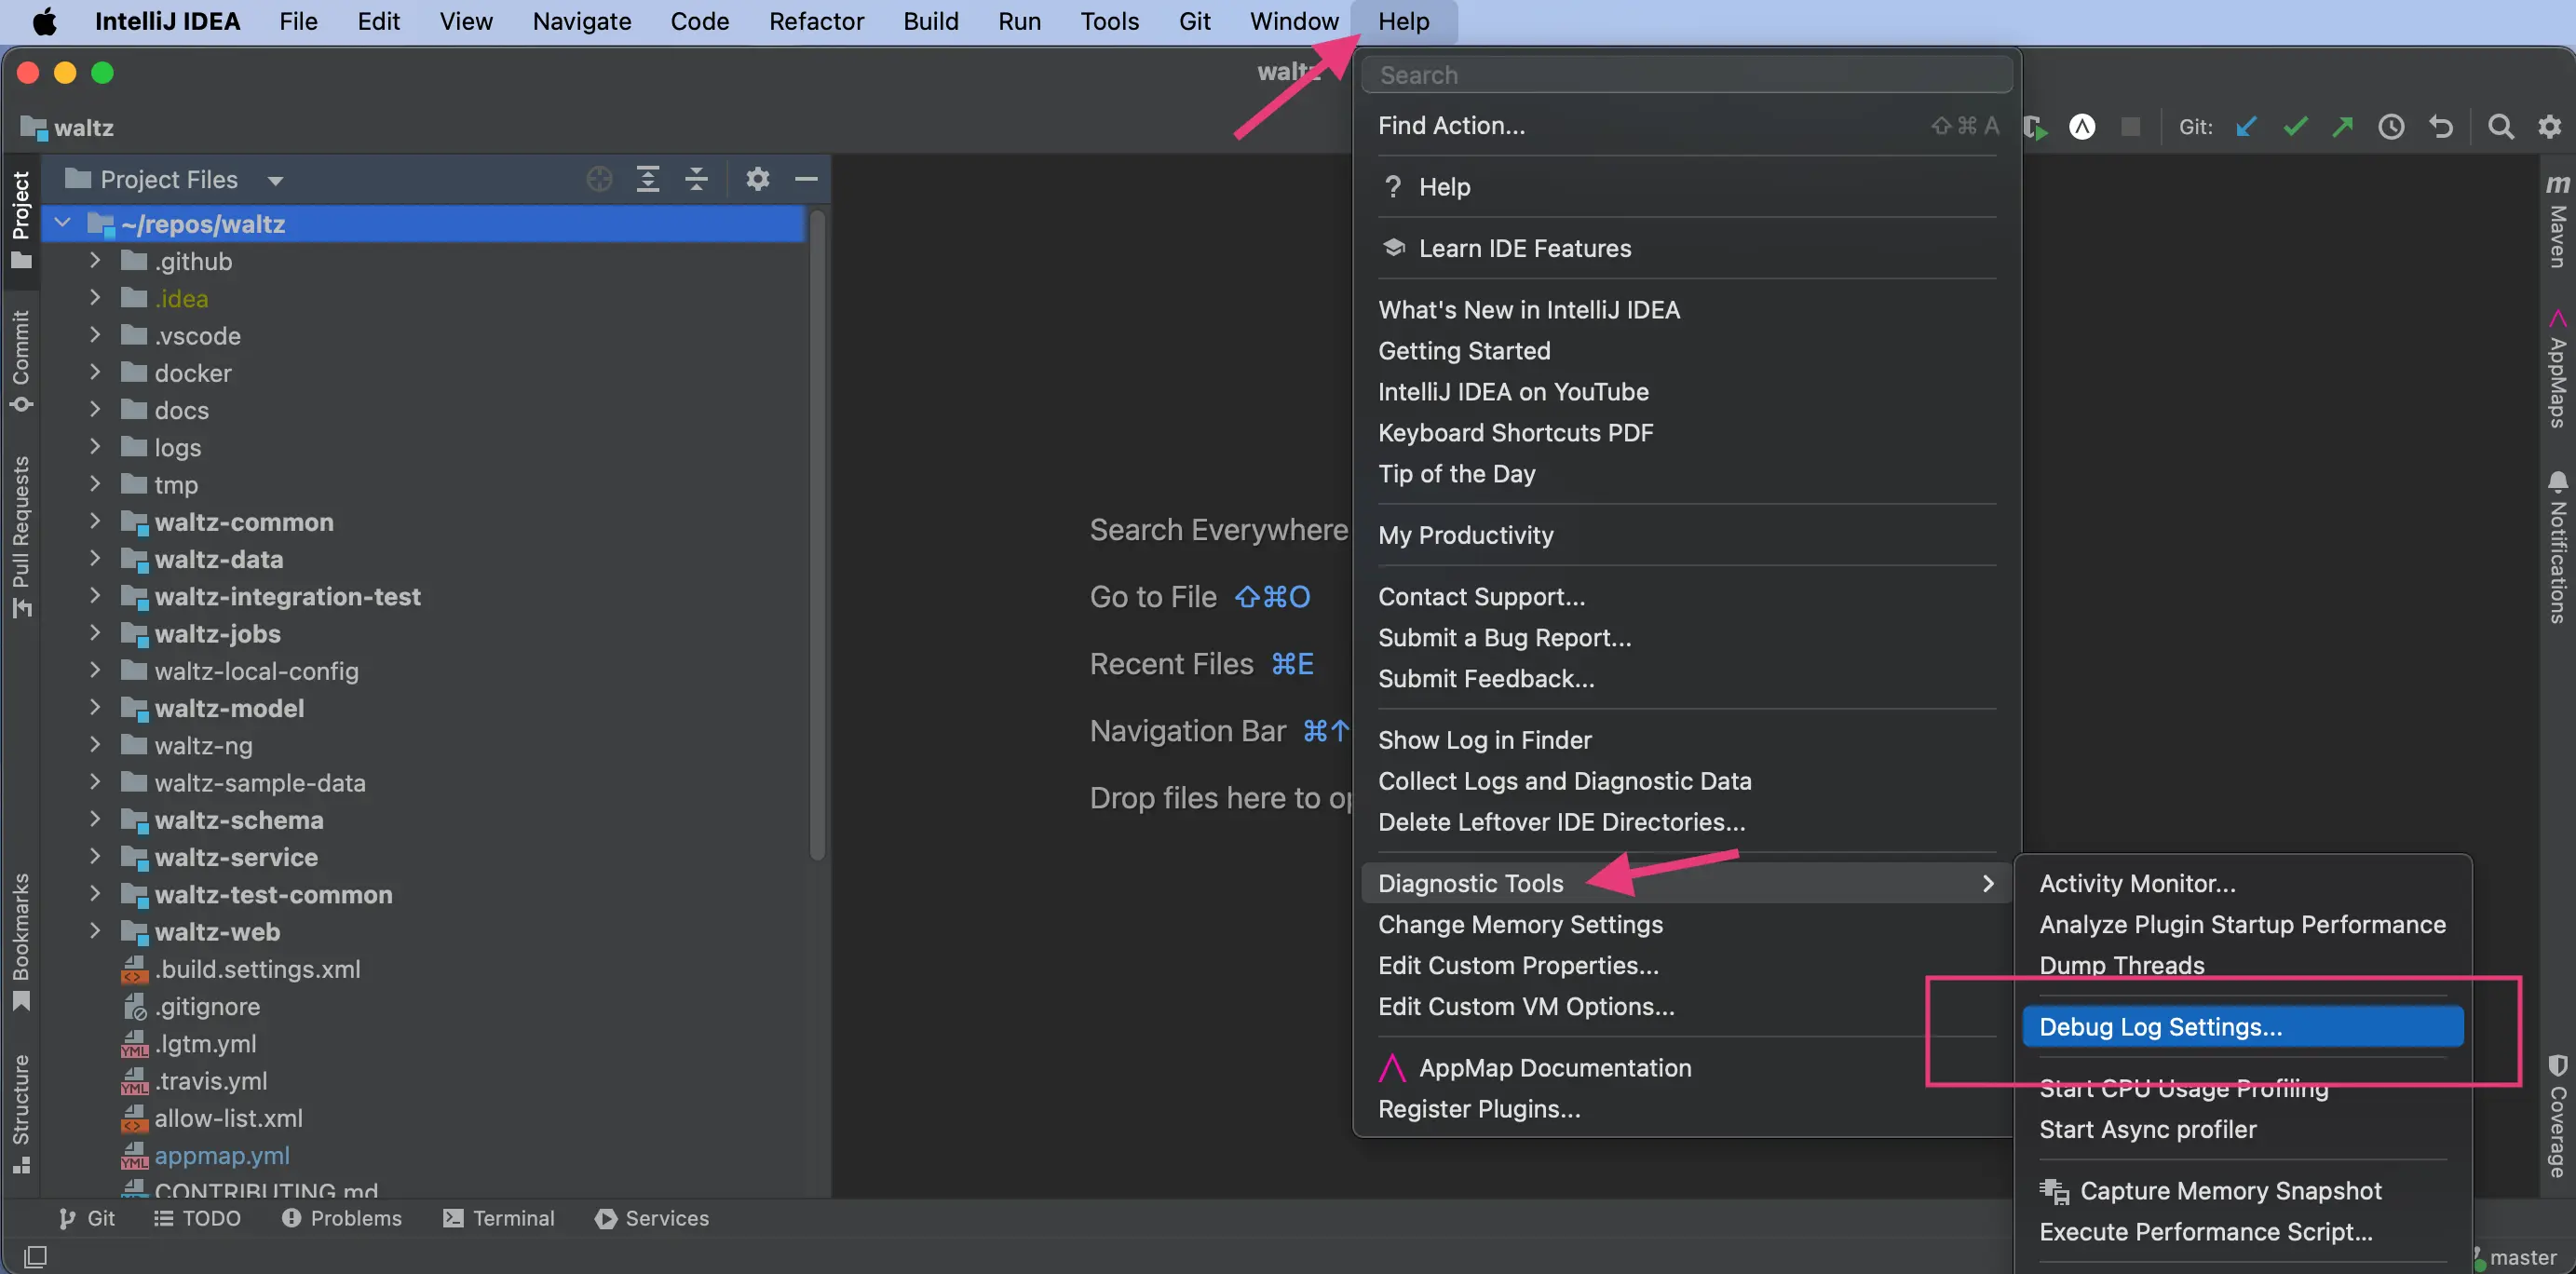Click Activity Monitor... submenu item

pos(2242,883)
